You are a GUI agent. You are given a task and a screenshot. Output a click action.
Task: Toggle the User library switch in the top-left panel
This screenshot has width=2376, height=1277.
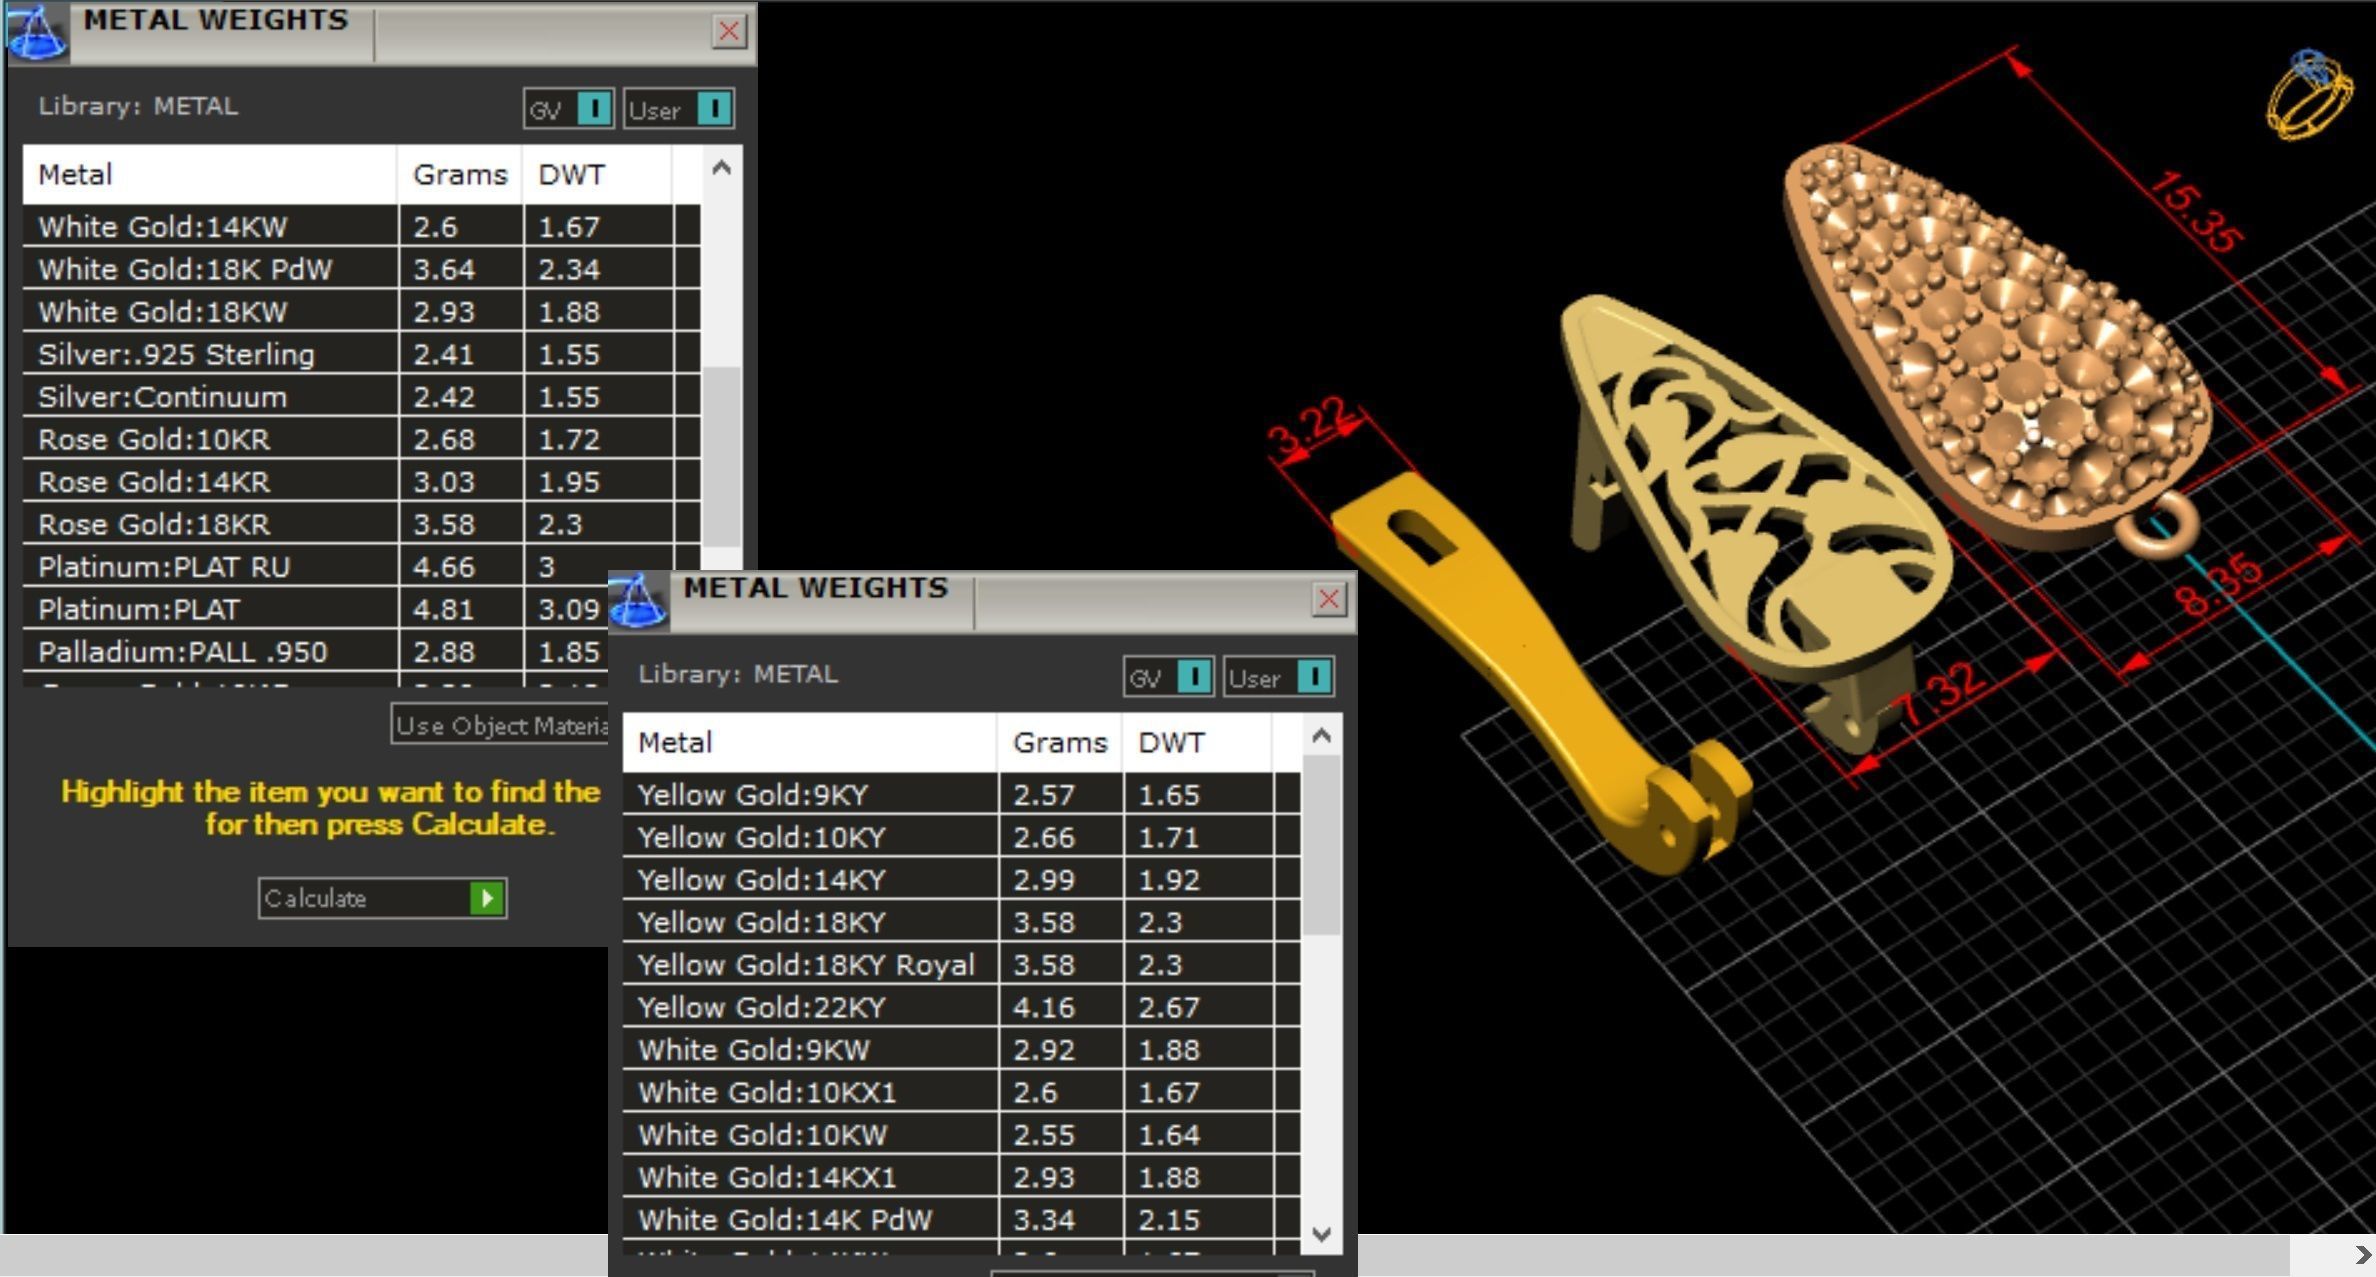[714, 108]
